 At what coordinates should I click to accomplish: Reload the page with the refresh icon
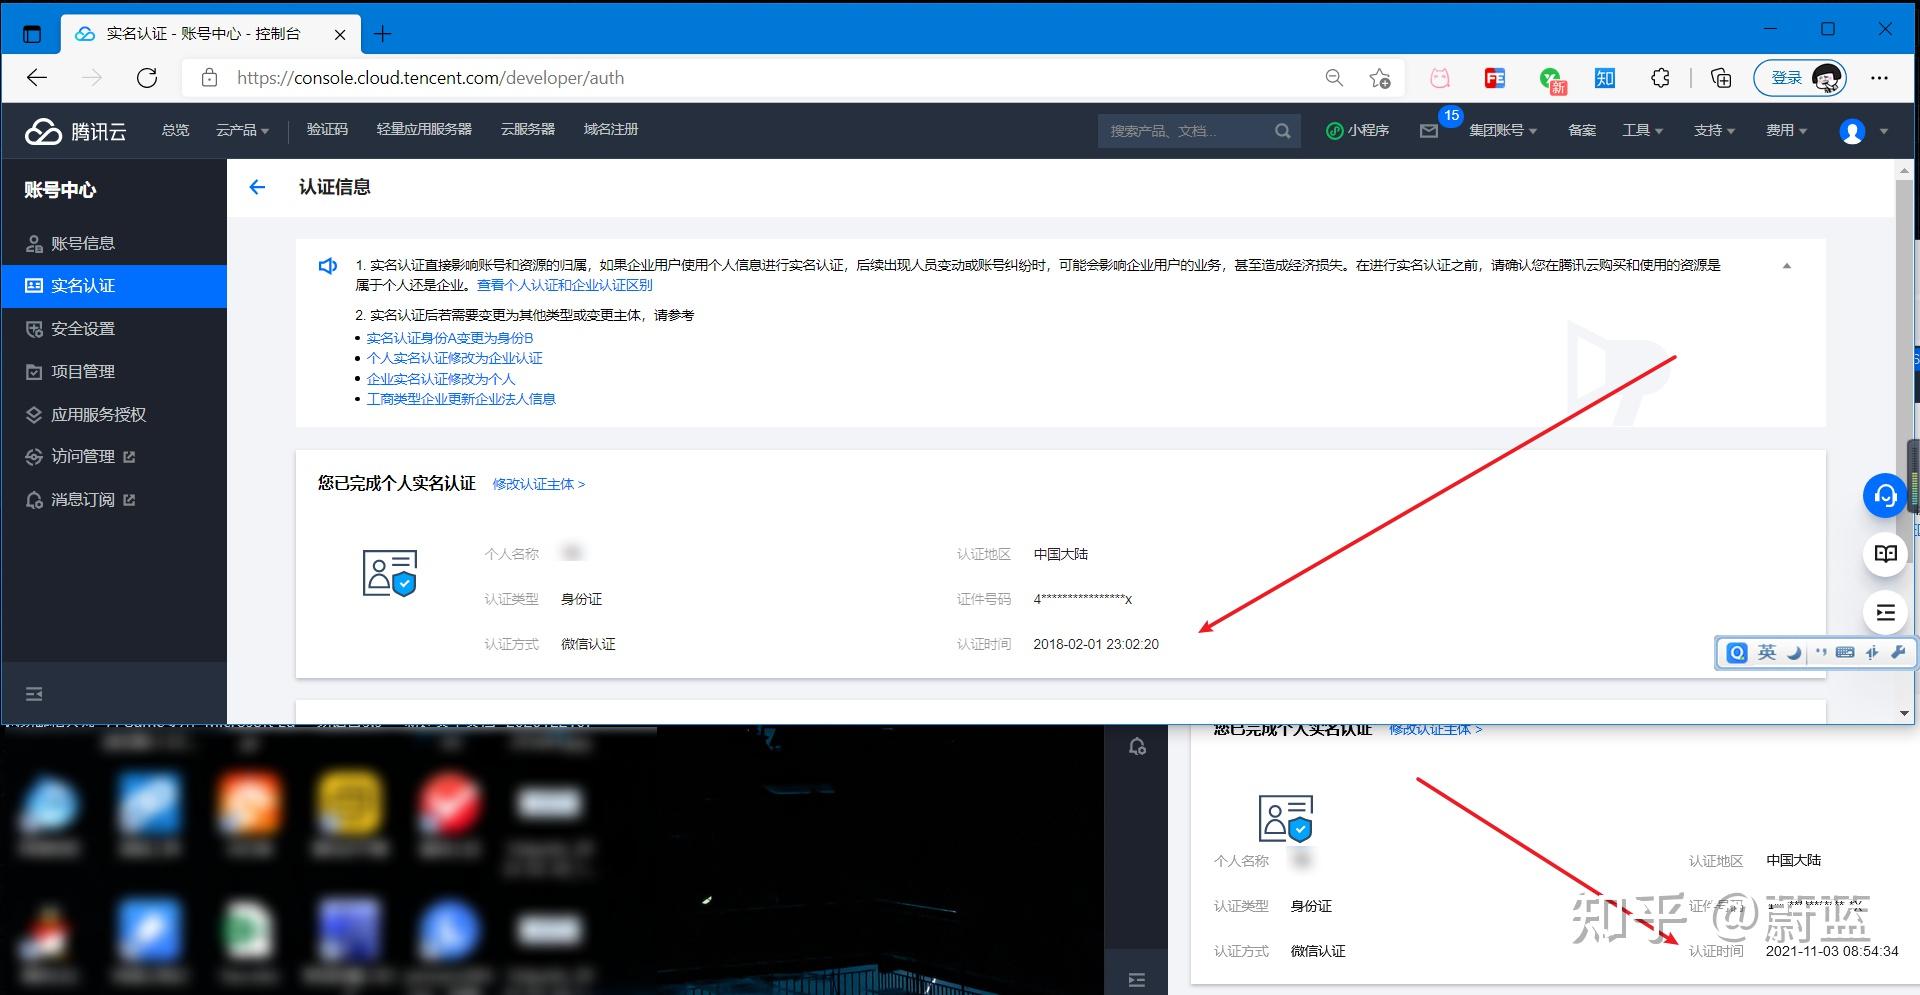pyautogui.click(x=147, y=78)
